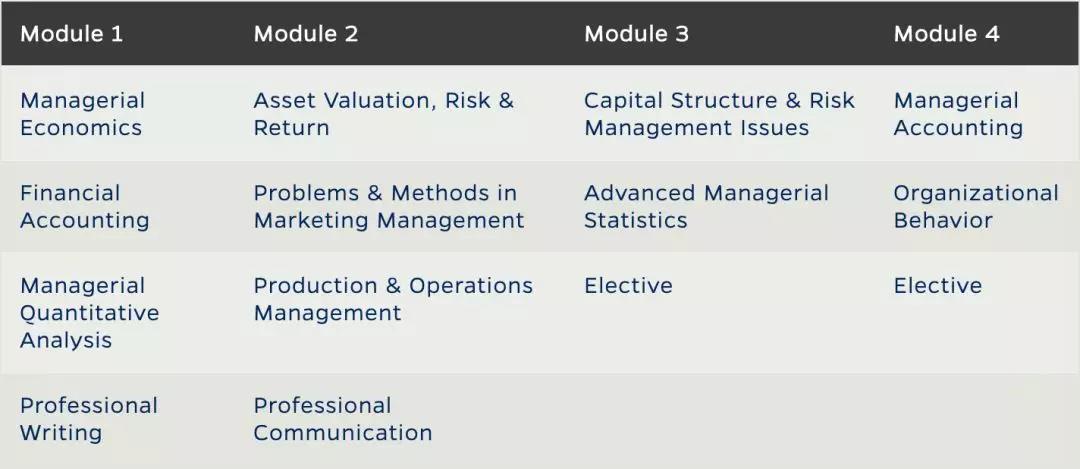Select Production & Operations Management
Screen dimensions: 1080x469
(x=393, y=299)
